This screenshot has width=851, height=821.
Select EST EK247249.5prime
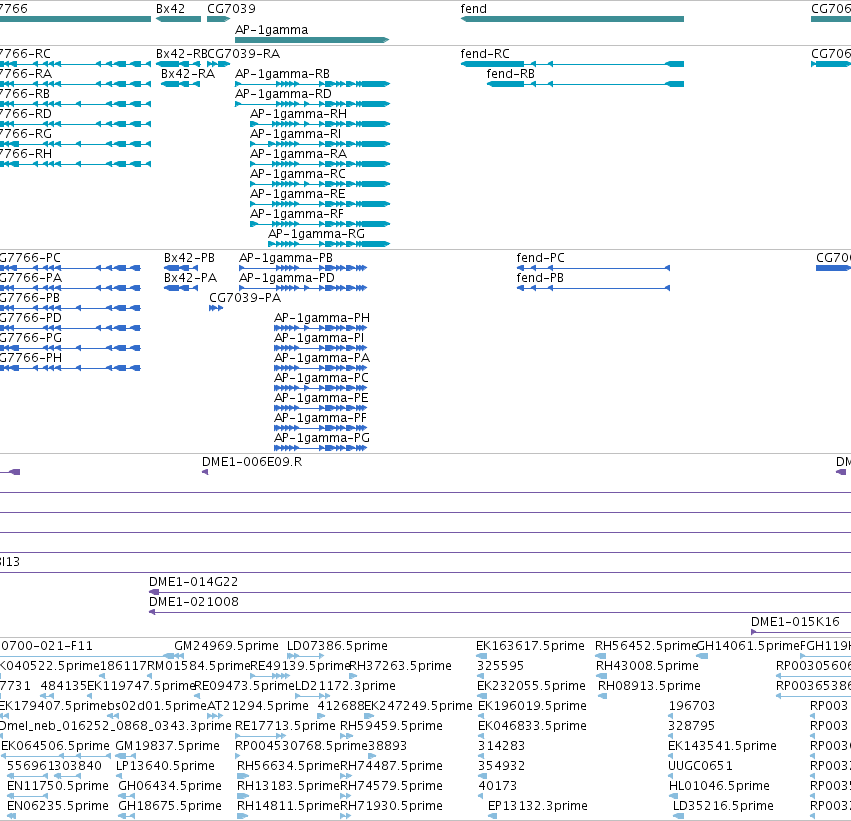[x=418, y=706]
